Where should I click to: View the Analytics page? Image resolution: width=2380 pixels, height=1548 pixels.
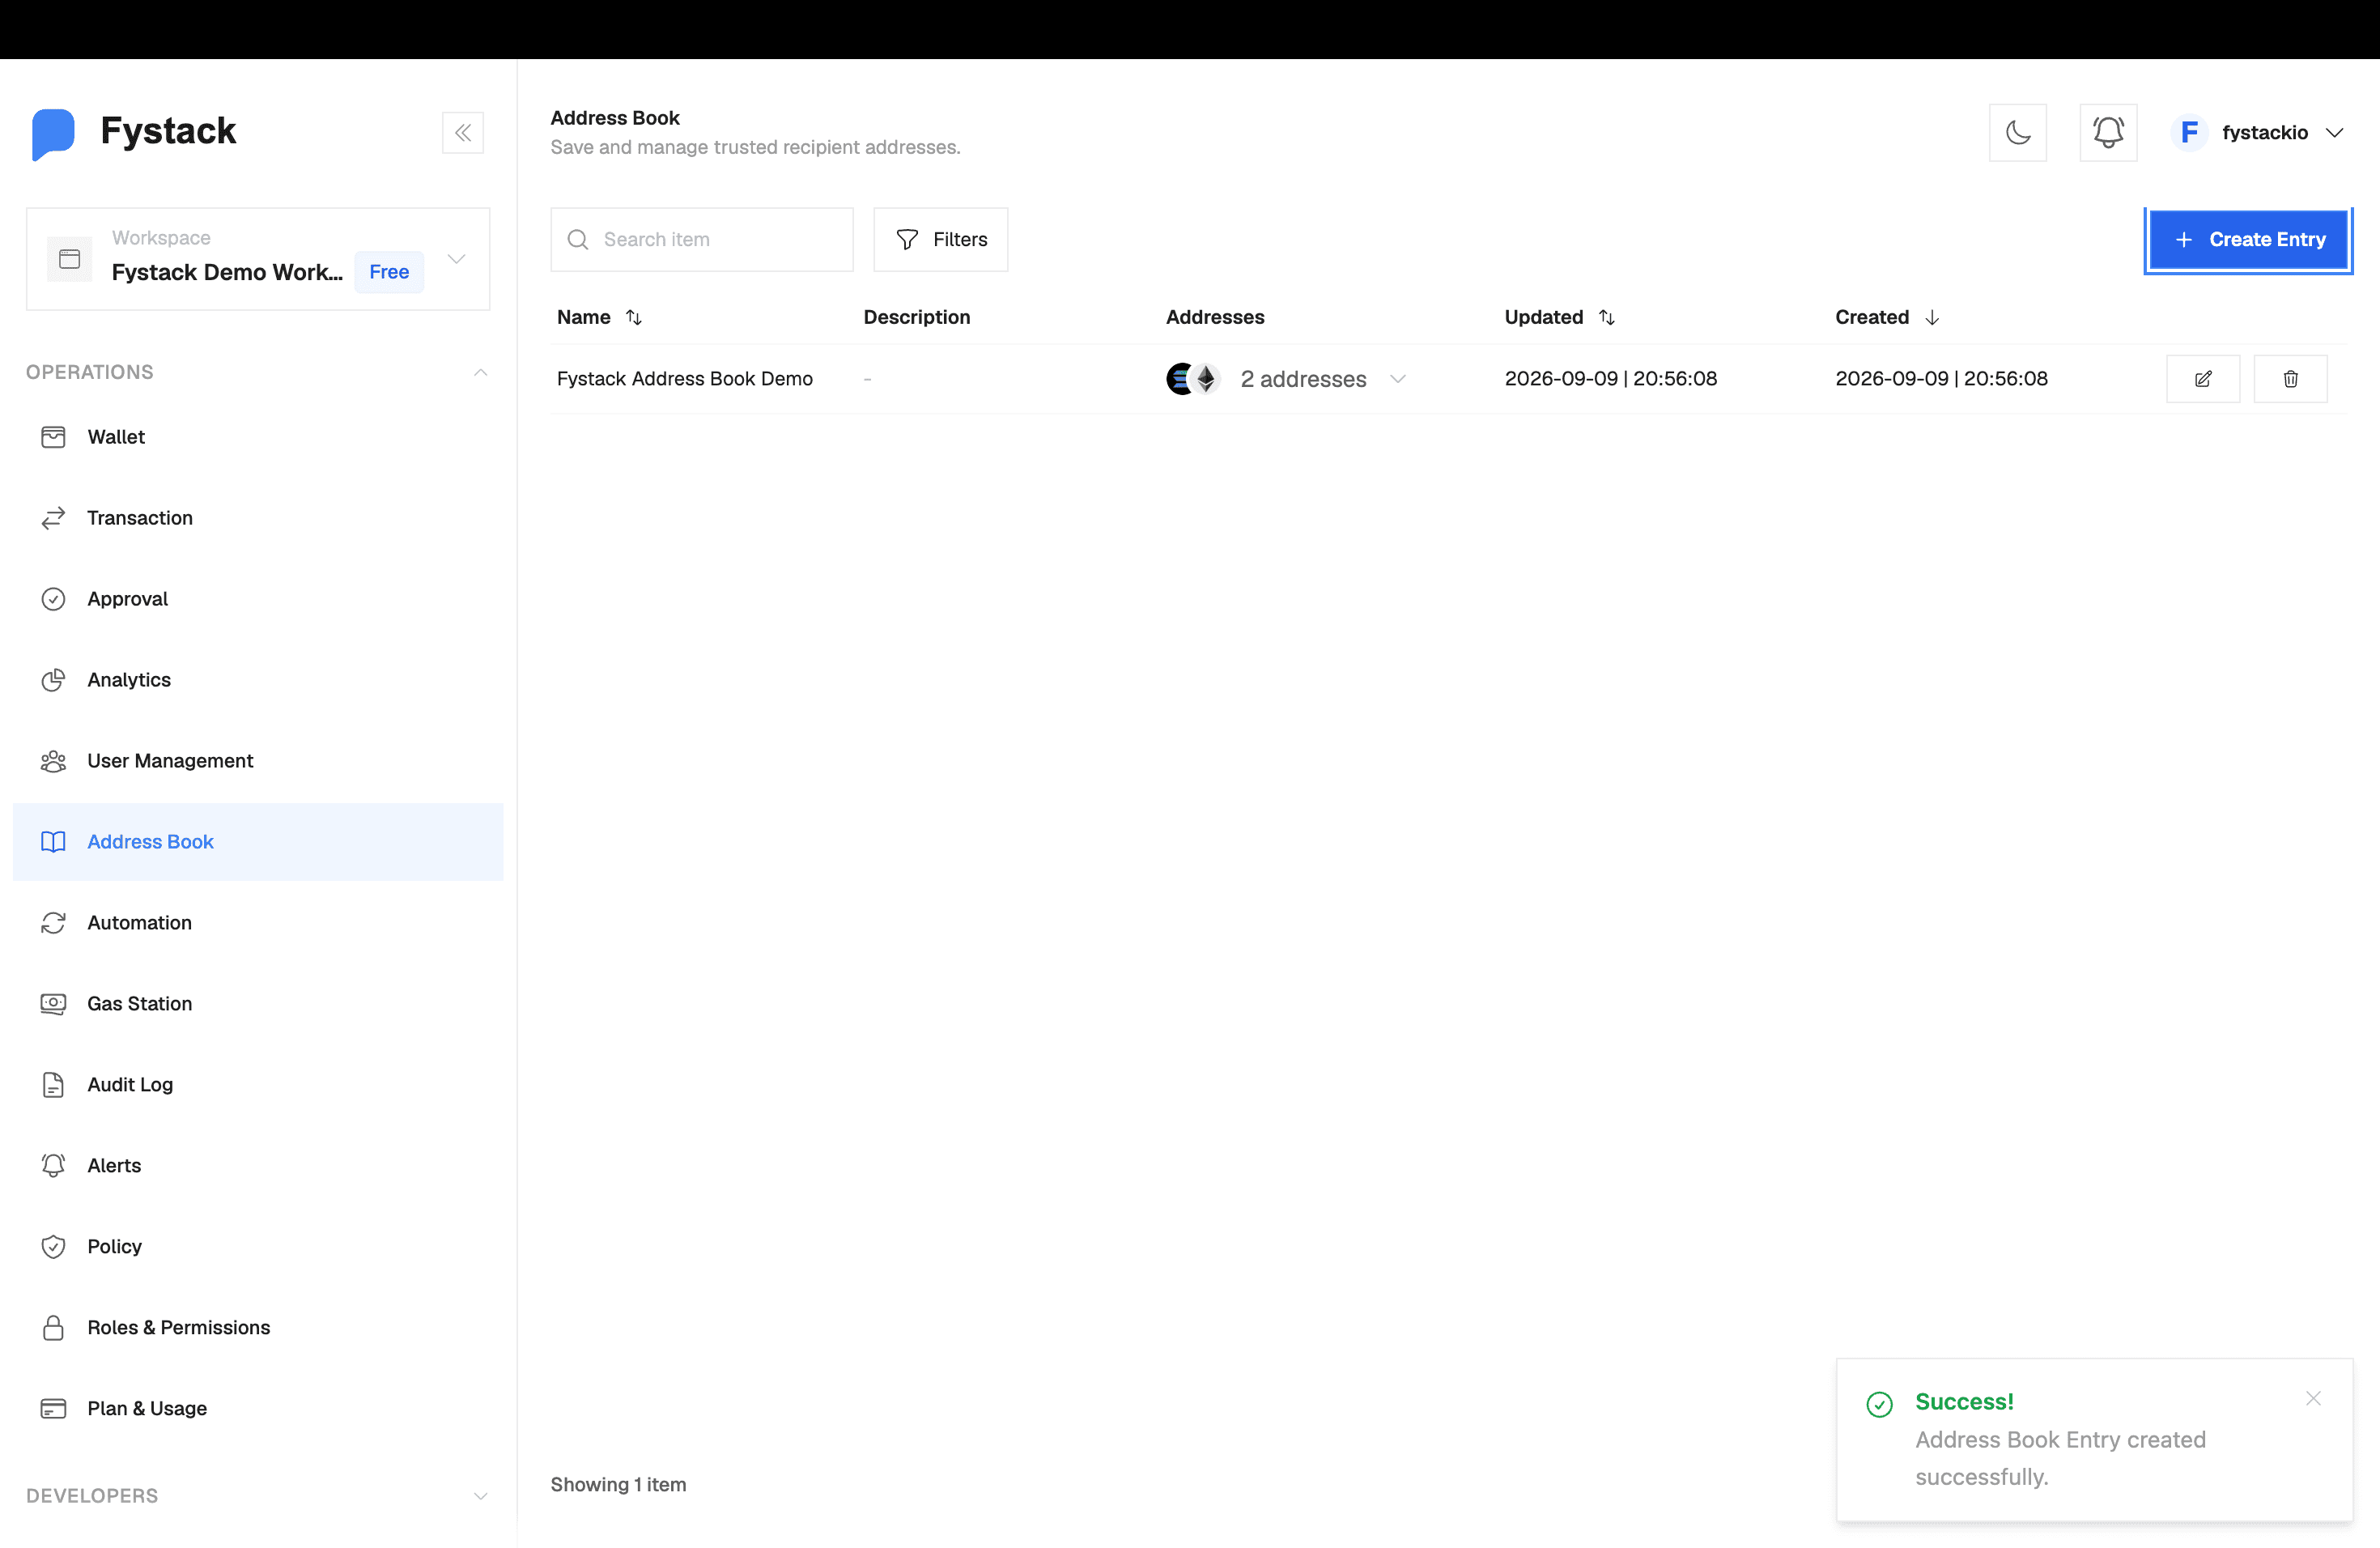[258, 680]
